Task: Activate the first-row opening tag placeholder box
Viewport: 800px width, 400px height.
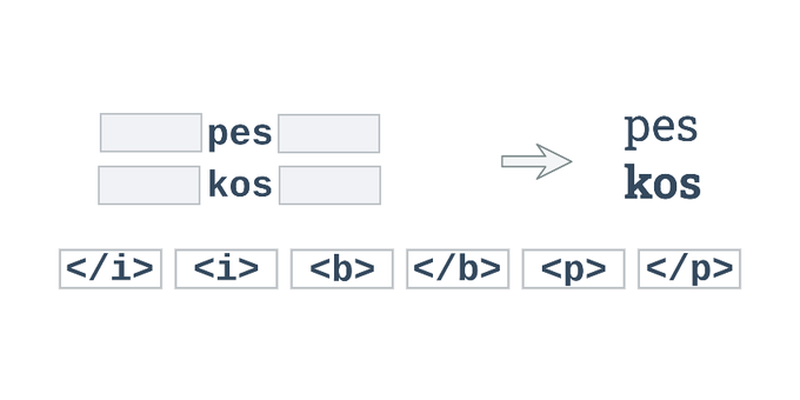Action: [151, 133]
